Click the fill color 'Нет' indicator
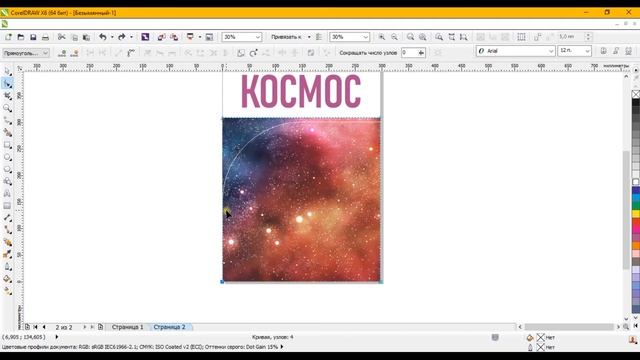The image size is (640, 360). pyautogui.click(x=545, y=338)
